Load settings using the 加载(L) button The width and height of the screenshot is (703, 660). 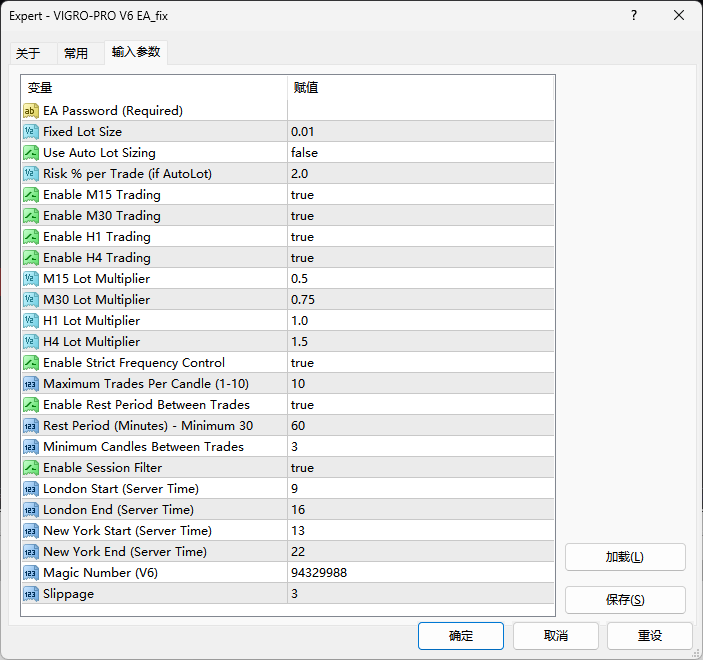625,557
